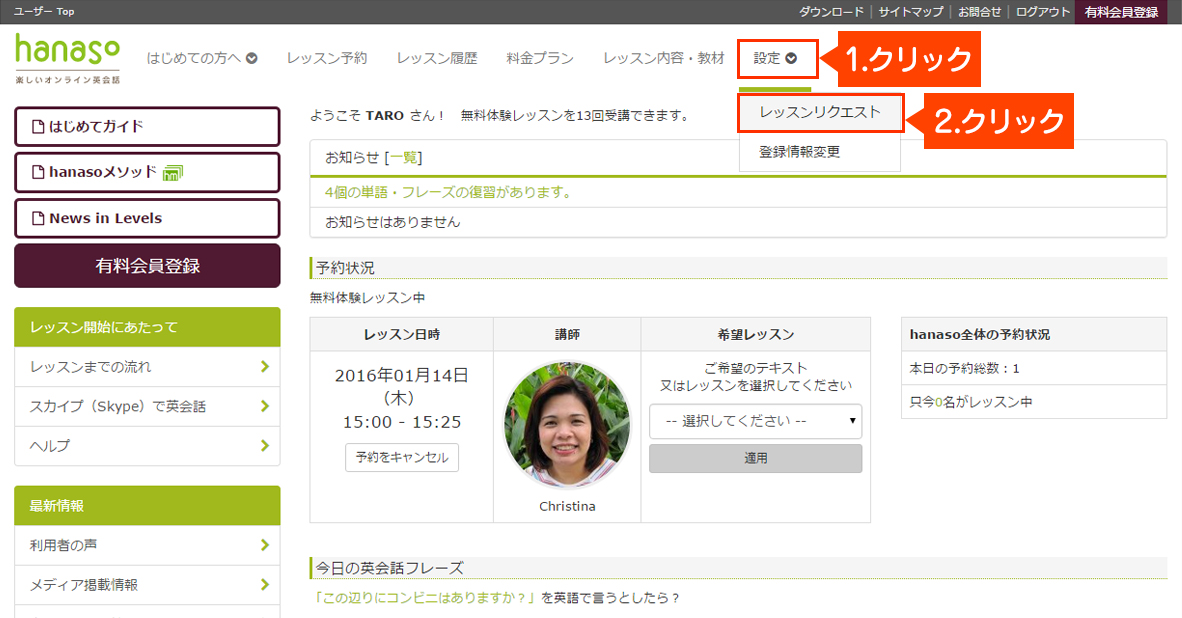Click ログアウト to sign out
This screenshot has width=1182, height=618.
coord(1043,11)
